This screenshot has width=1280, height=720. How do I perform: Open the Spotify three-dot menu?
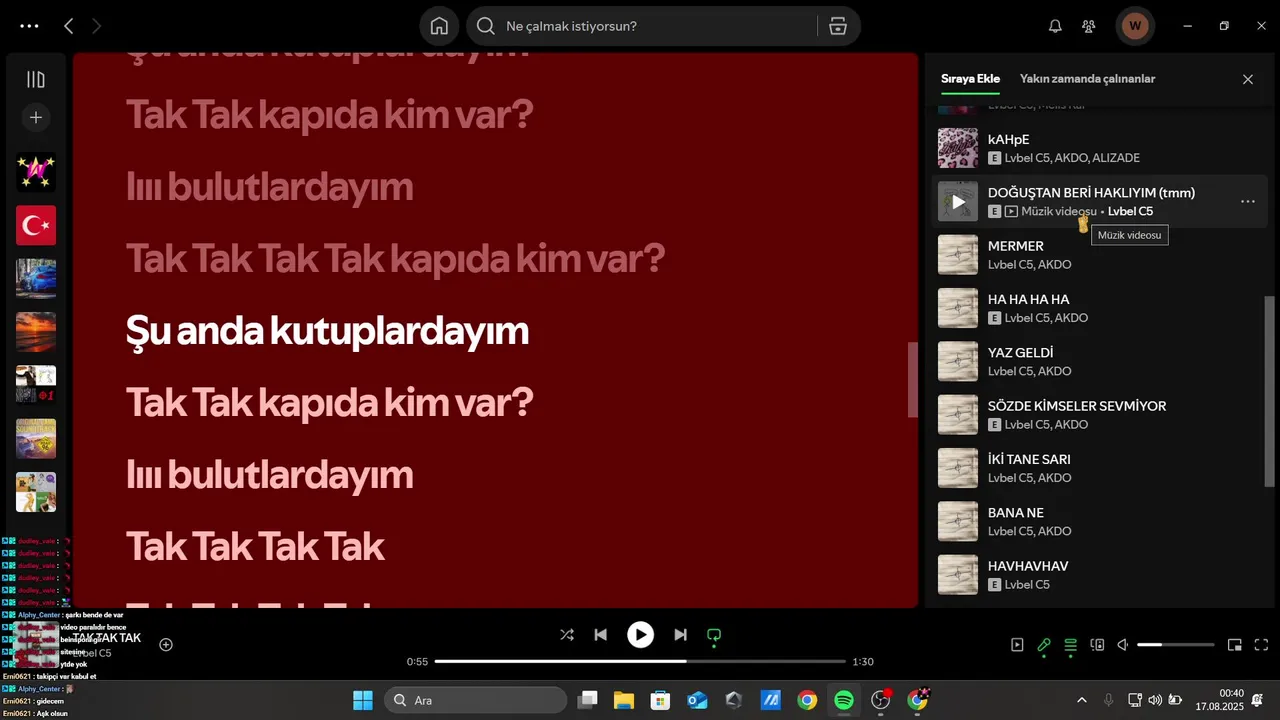point(29,26)
